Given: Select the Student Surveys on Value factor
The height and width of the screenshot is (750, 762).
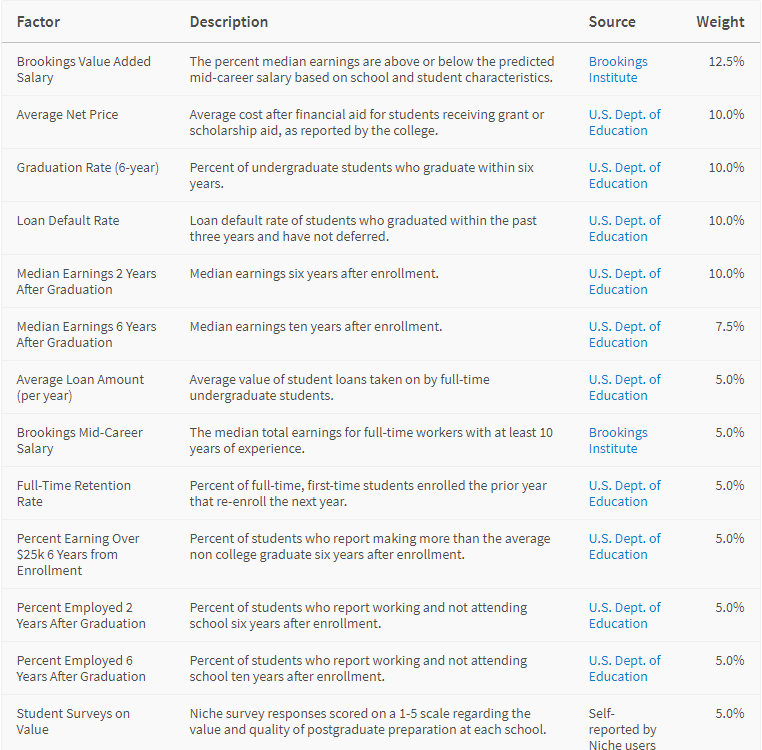Looking at the screenshot, I should click(x=73, y=721).
